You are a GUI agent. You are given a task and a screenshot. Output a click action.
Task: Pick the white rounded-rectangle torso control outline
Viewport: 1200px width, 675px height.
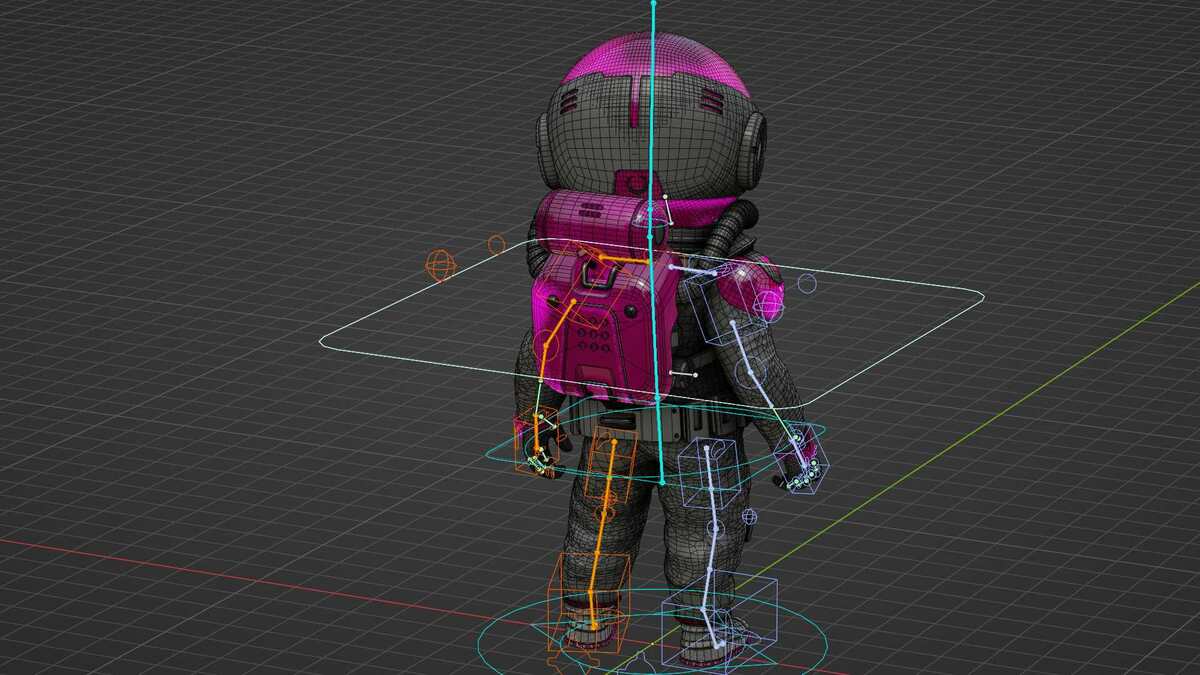pyautogui.click(x=652, y=321)
